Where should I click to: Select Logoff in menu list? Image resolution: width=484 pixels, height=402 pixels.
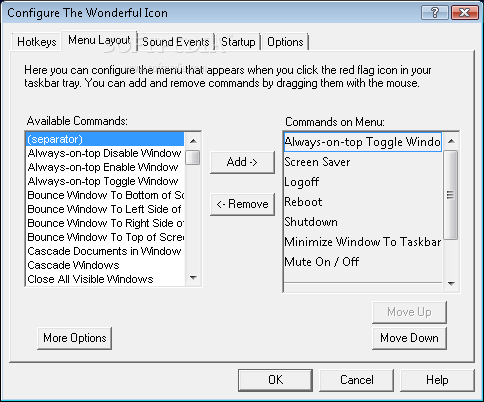(x=363, y=182)
